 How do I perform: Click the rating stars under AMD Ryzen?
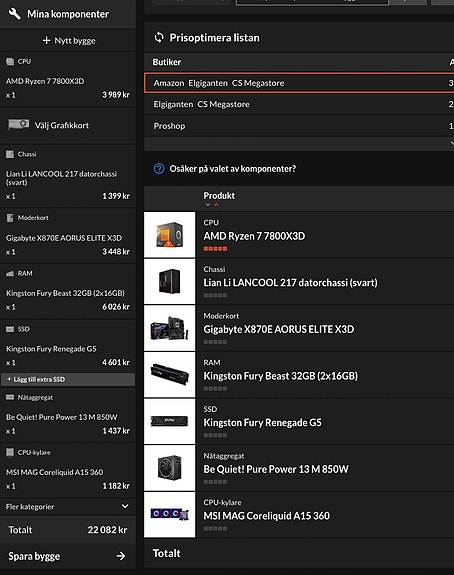pyautogui.click(x=215, y=249)
